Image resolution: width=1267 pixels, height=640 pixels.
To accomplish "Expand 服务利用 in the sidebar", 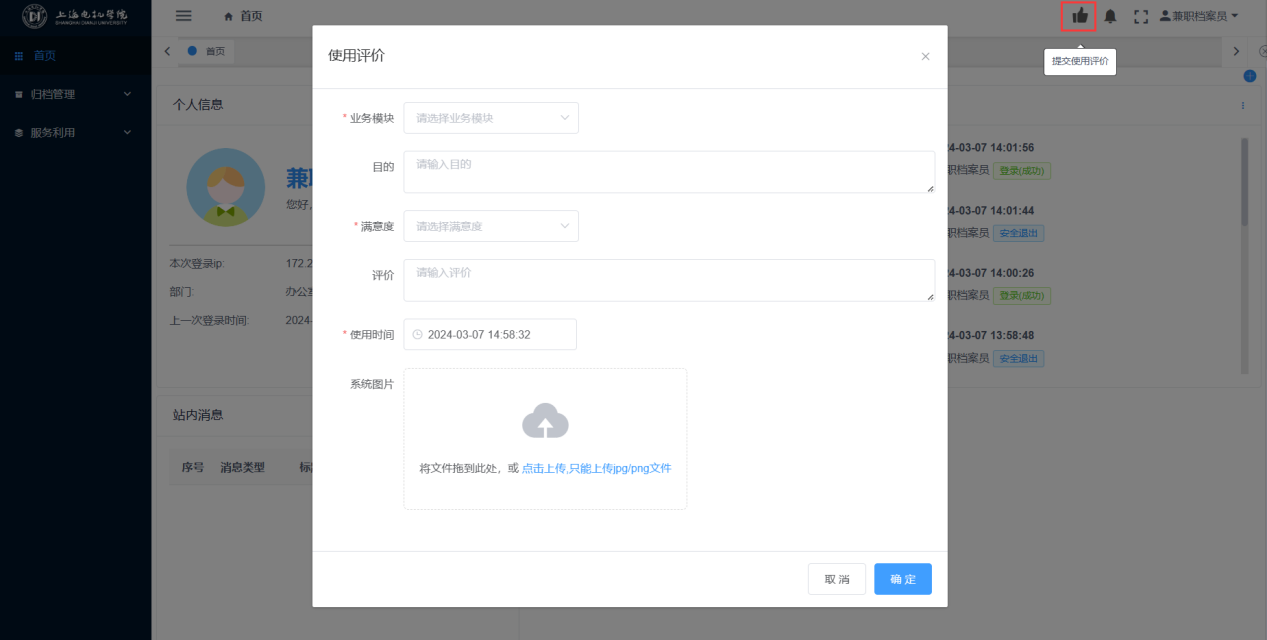I will coord(75,132).
